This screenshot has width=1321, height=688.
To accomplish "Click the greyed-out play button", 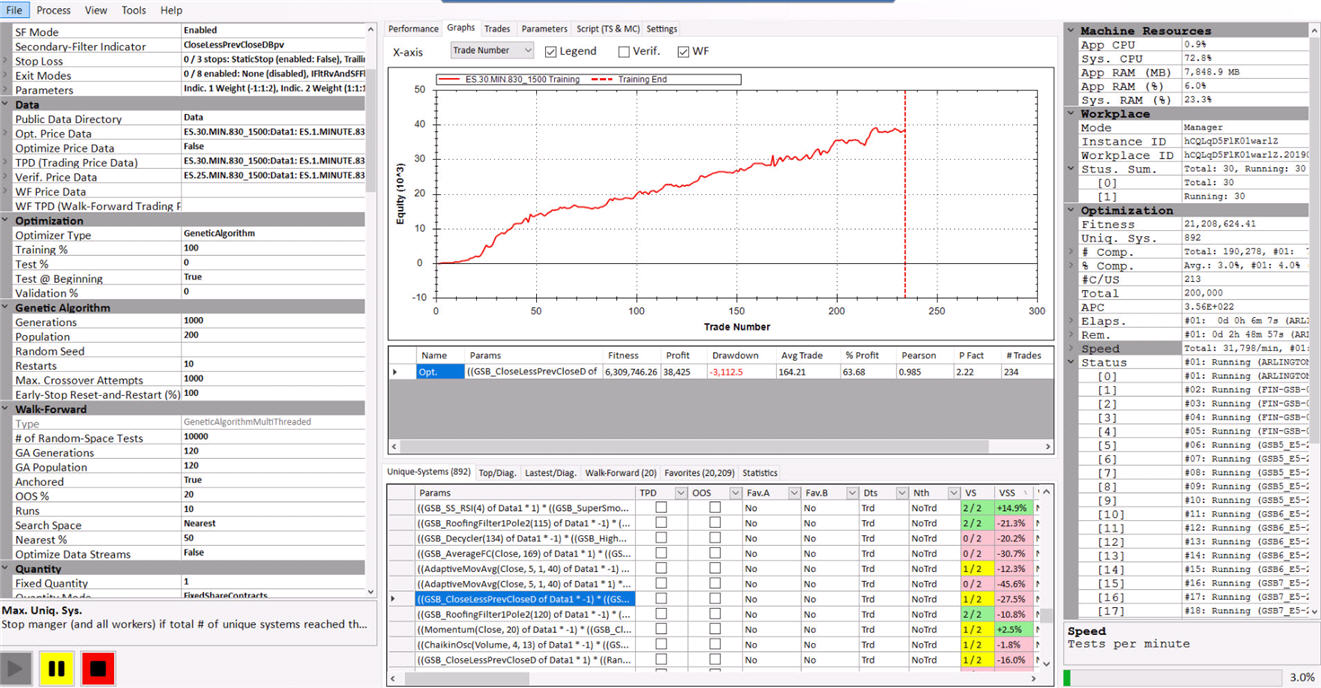I will click(x=16, y=667).
